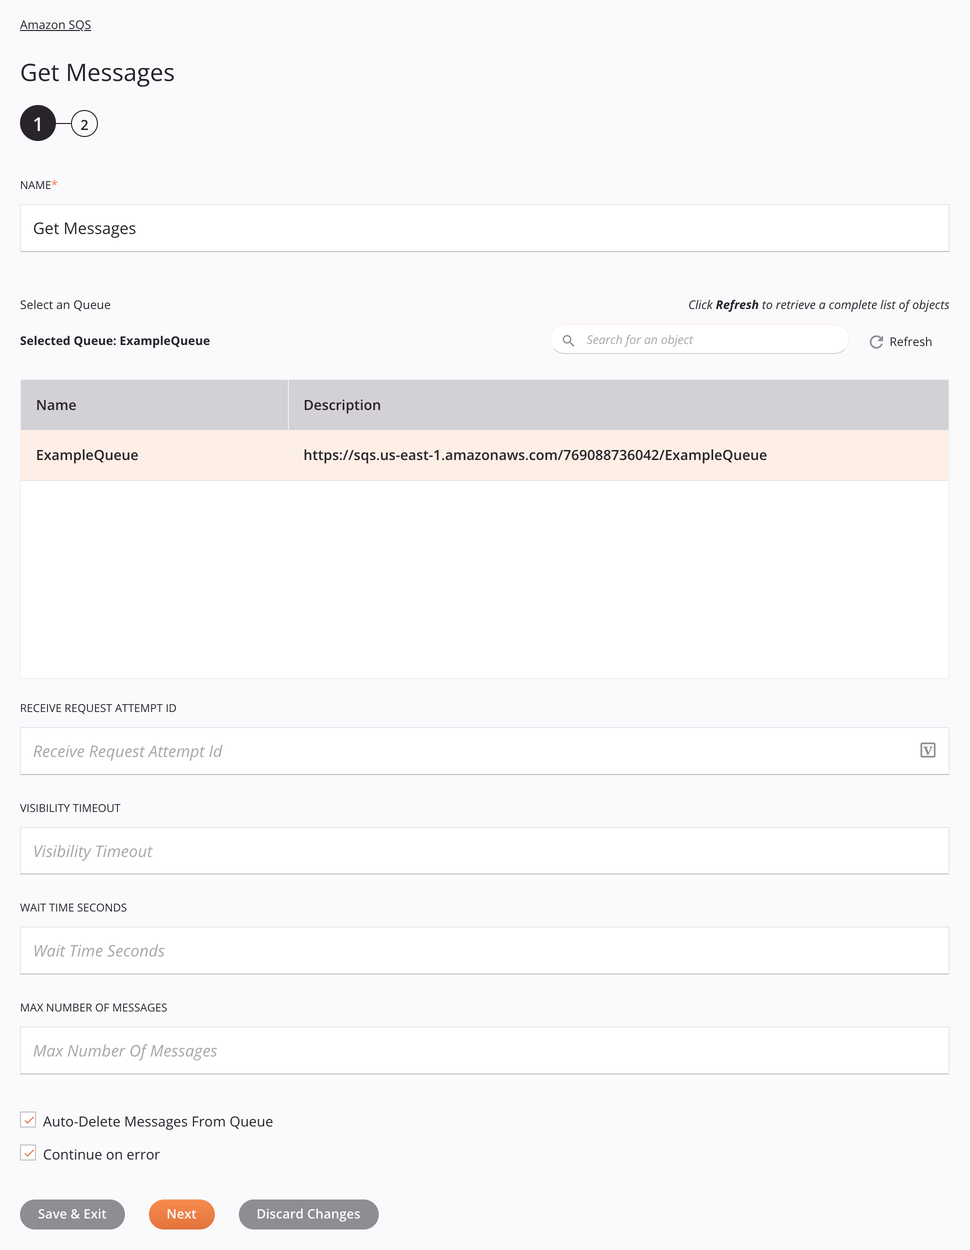Toggle the Continue on error checkbox
Viewport: 970px width, 1250px height.
[x=29, y=1153]
